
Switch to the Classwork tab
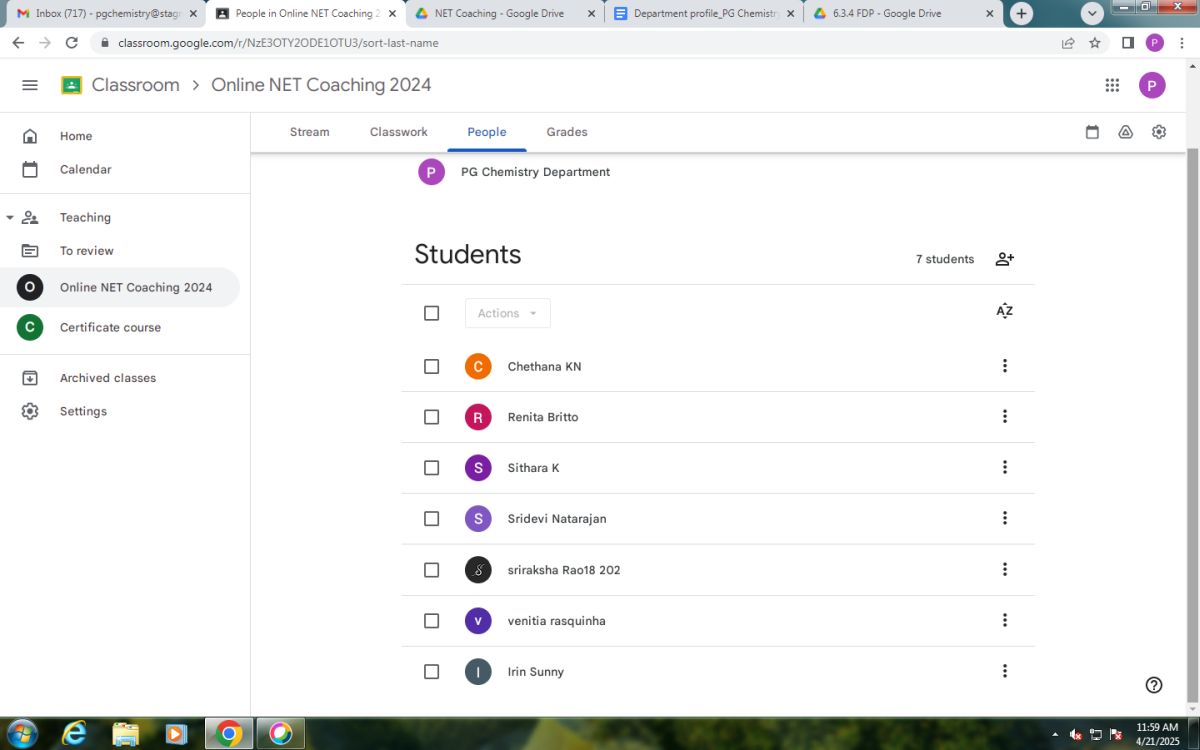click(x=398, y=132)
